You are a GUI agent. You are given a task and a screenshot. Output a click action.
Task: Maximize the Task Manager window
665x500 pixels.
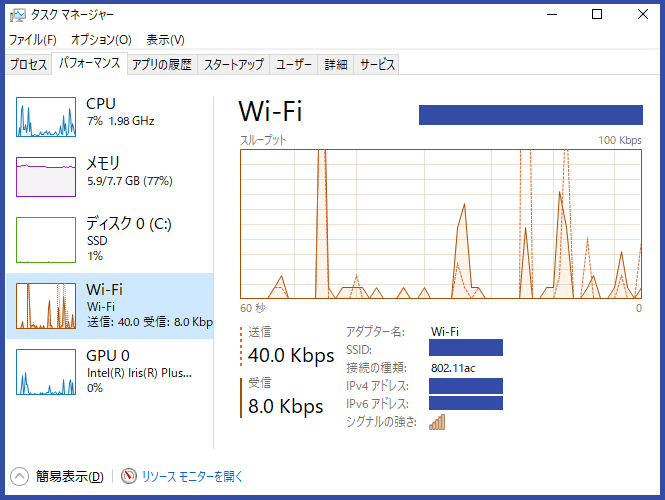[597, 15]
